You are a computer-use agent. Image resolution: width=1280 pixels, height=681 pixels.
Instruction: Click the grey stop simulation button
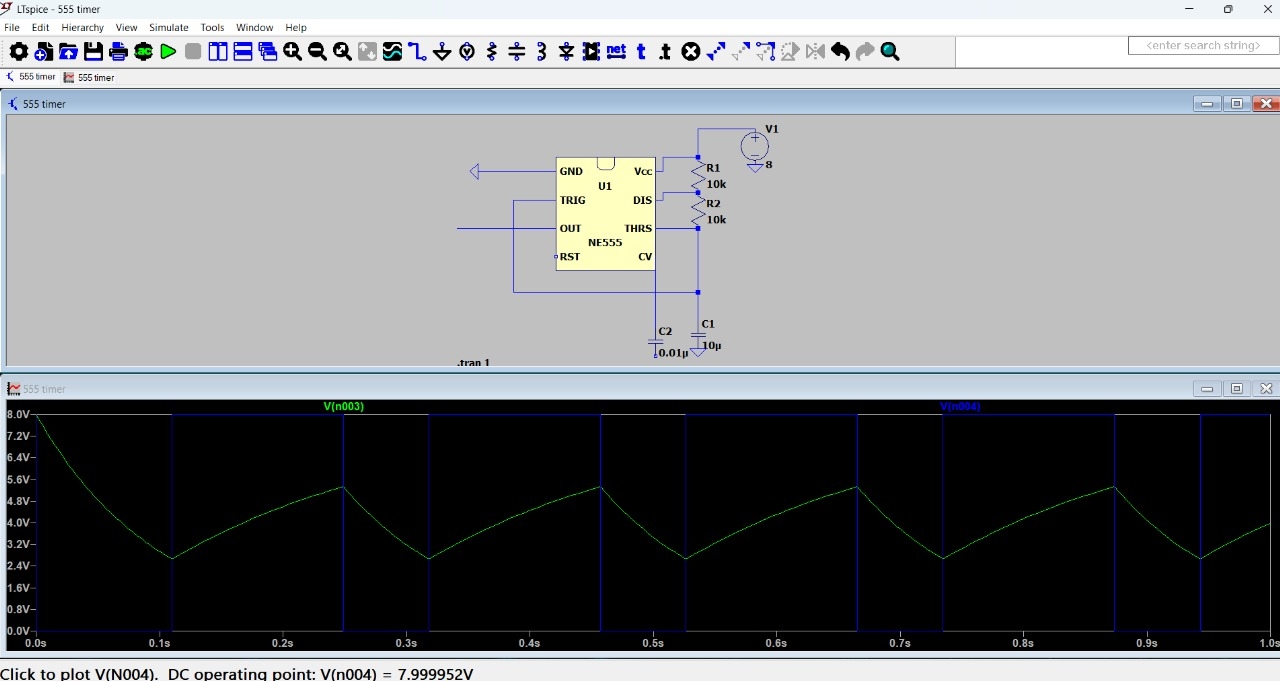(193, 52)
